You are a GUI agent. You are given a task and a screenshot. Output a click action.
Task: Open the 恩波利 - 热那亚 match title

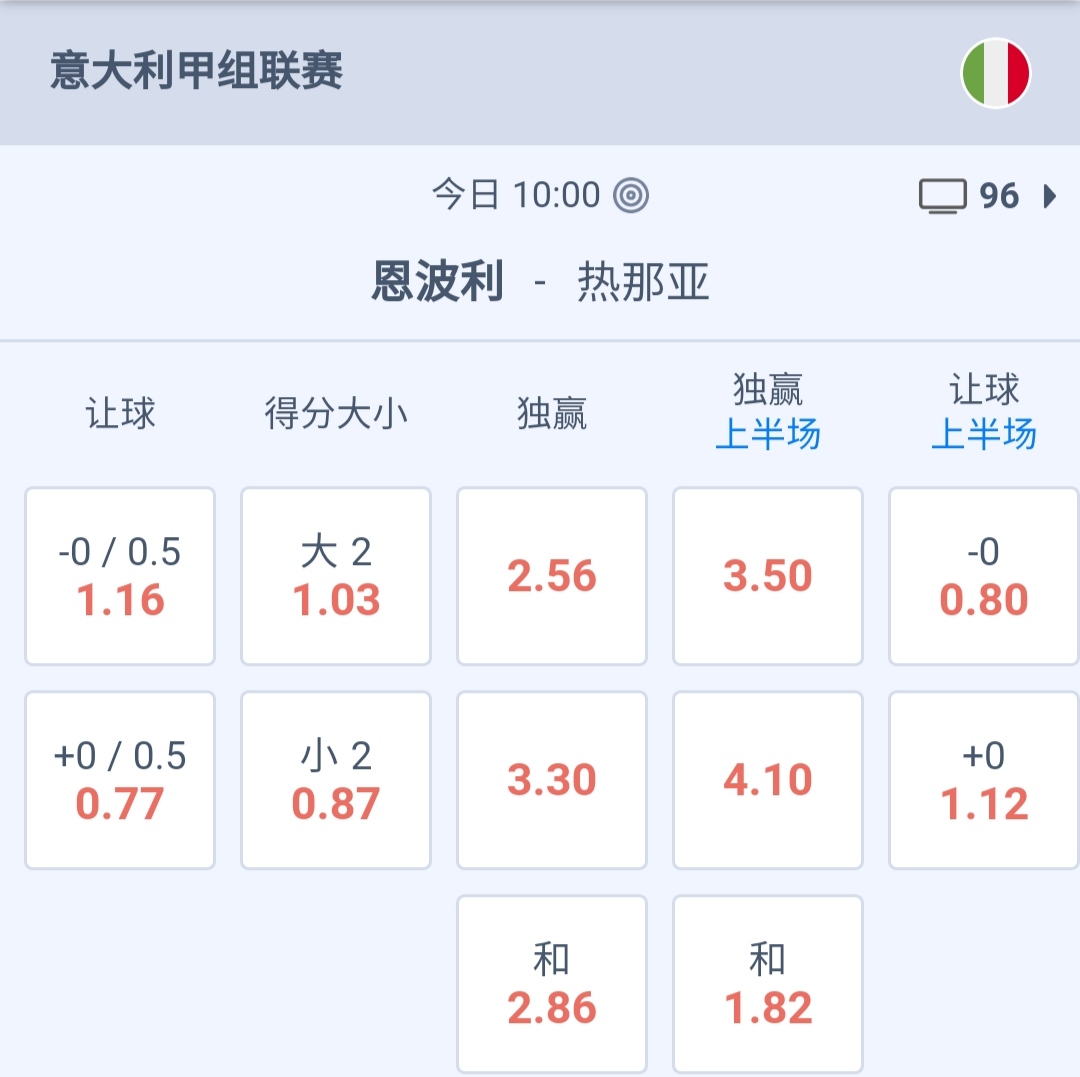(540, 283)
